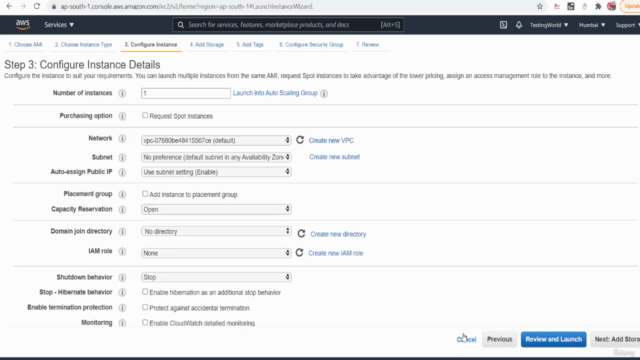The width and height of the screenshot is (640, 360).
Task: Select step 3 Configure Instance tab
Action: (151, 44)
